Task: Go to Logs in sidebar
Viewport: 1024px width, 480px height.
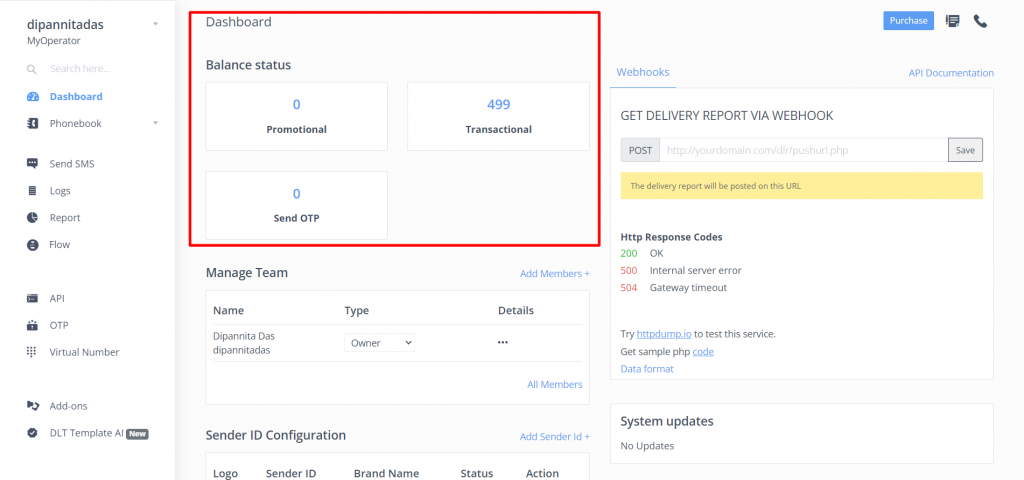Action: (60, 191)
